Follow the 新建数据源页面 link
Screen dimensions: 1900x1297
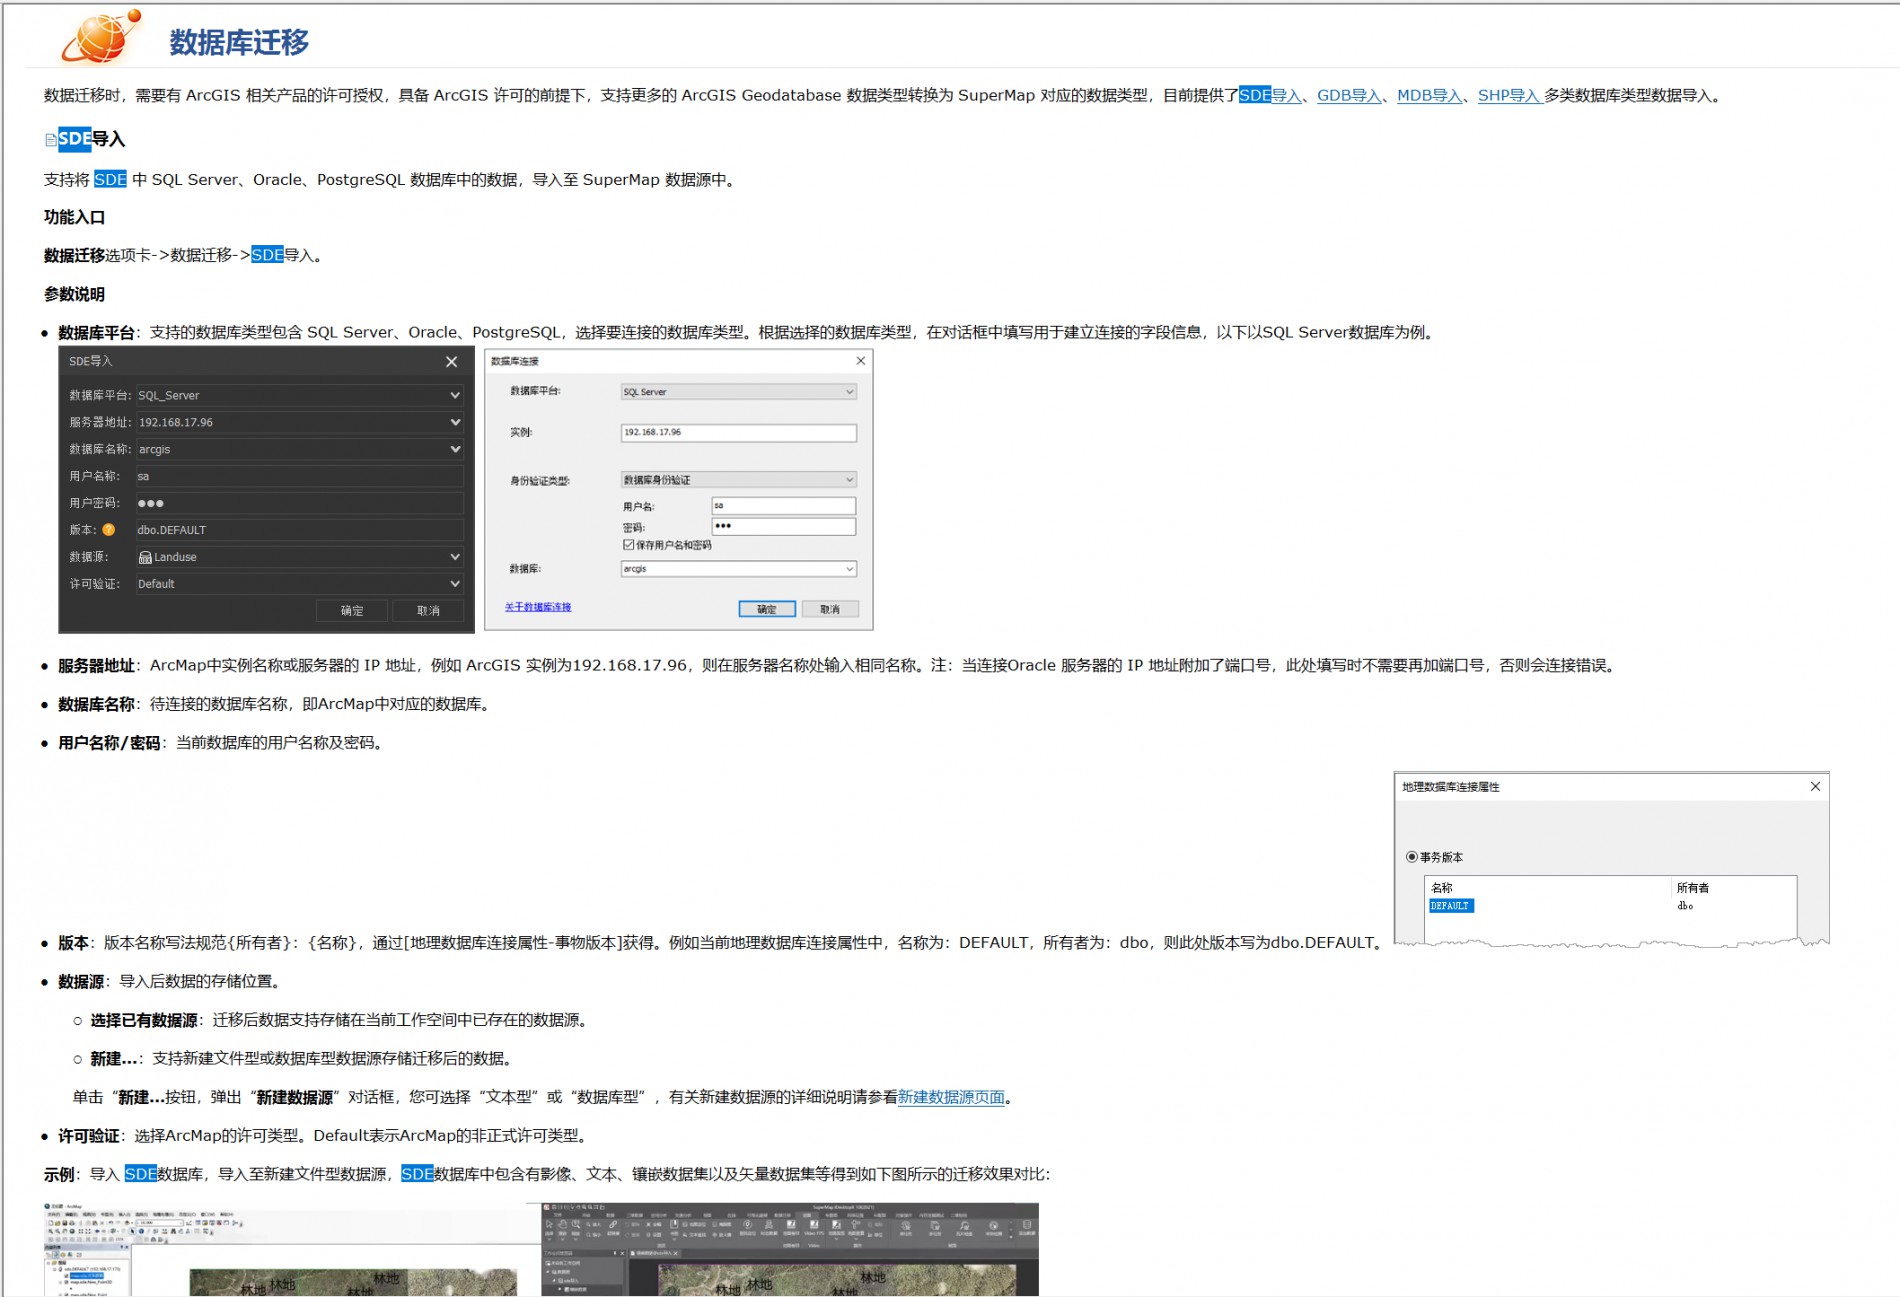pyautogui.click(x=951, y=1097)
